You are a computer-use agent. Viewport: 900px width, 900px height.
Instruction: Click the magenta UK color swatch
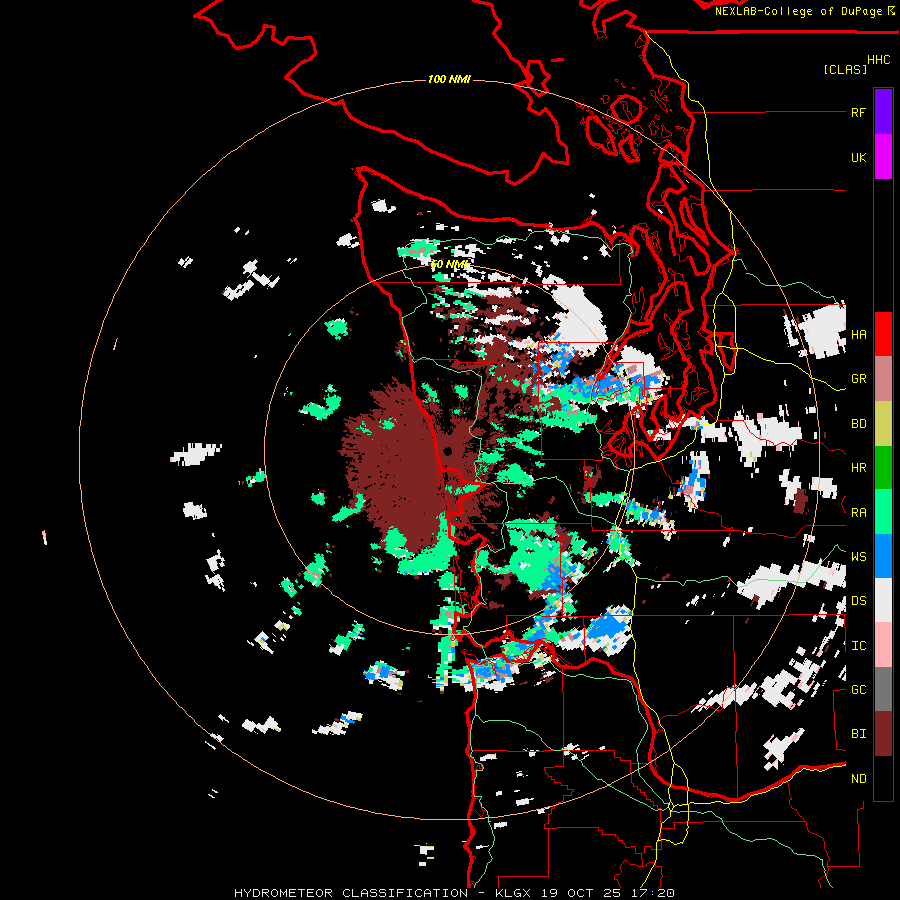click(883, 157)
